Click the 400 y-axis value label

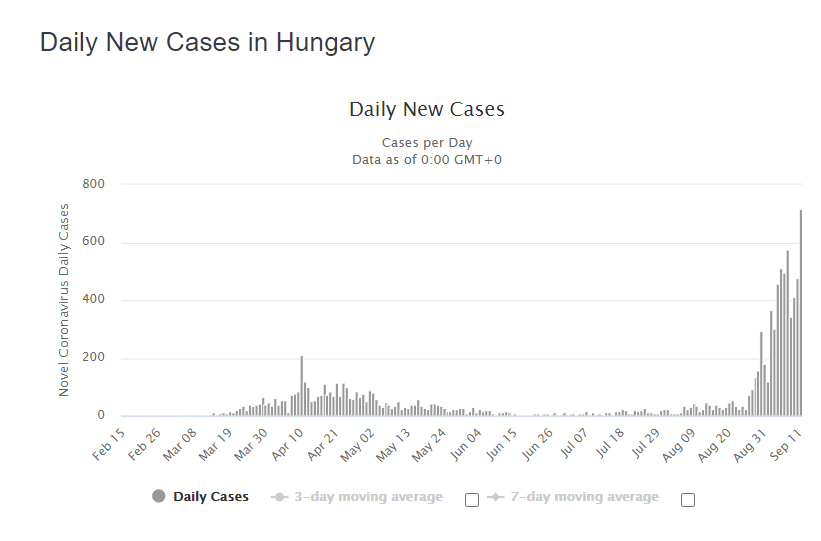click(x=93, y=299)
